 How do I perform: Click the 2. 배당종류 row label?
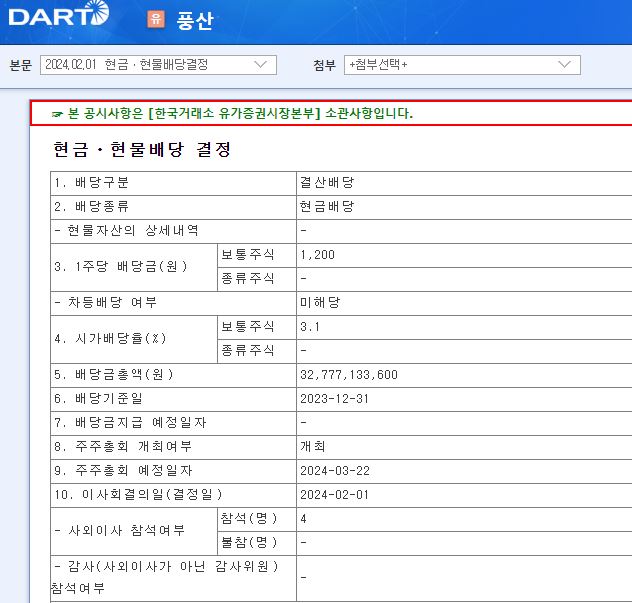point(91,207)
